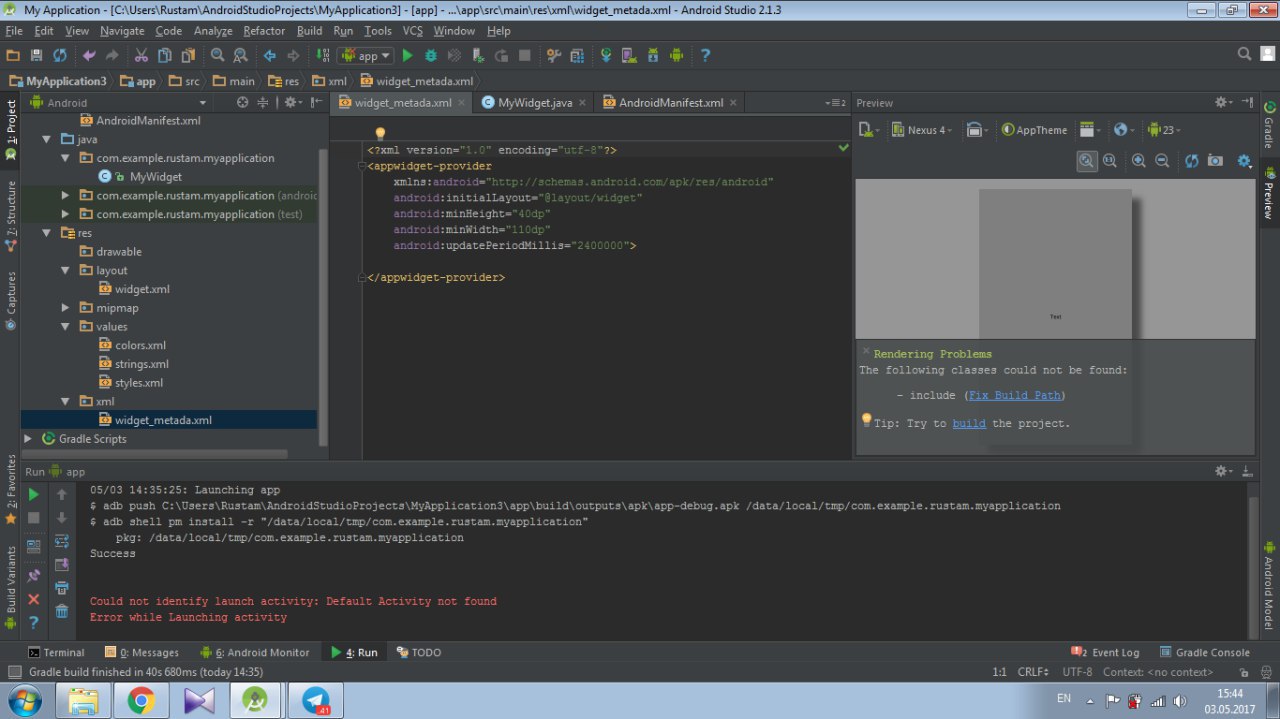1280x719 pixels.
Task: Toggle Pin Tab in Run panel
Action: click(x=34, y=575)
